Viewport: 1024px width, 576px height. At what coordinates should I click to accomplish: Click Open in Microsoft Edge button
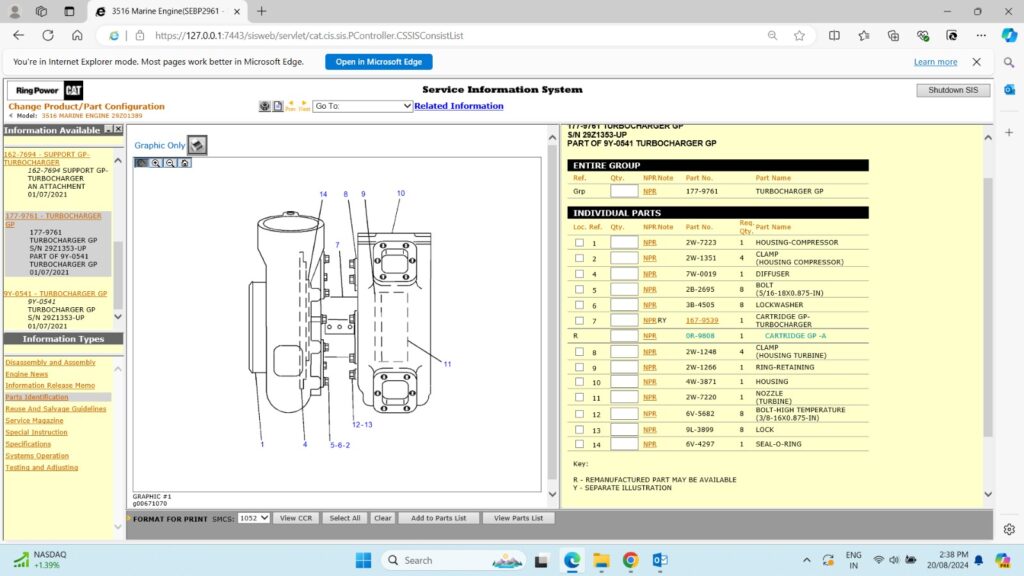click(x=378, y=62)
